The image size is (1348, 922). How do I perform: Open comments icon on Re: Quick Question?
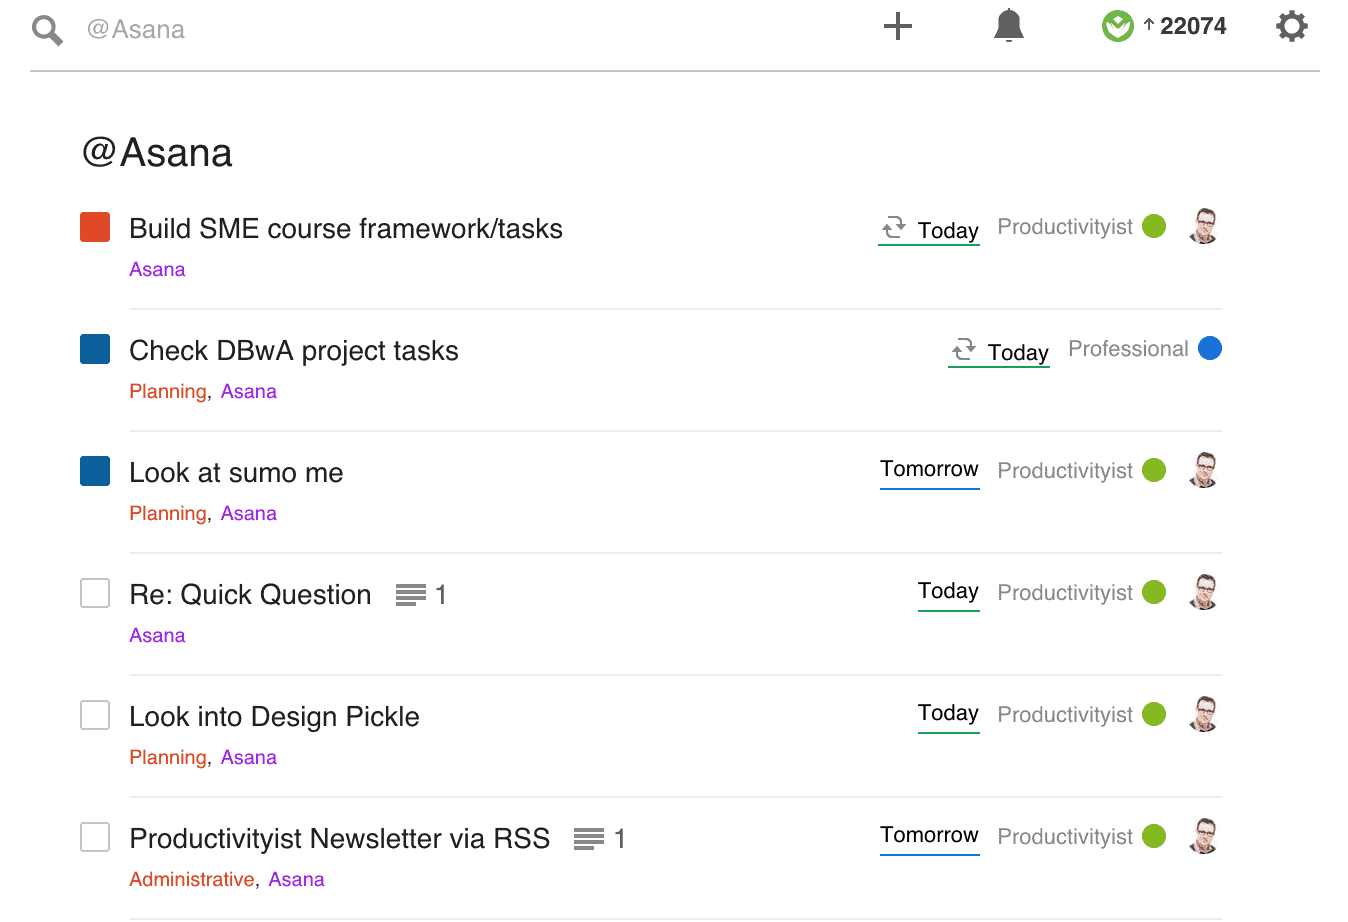[410, 595]
